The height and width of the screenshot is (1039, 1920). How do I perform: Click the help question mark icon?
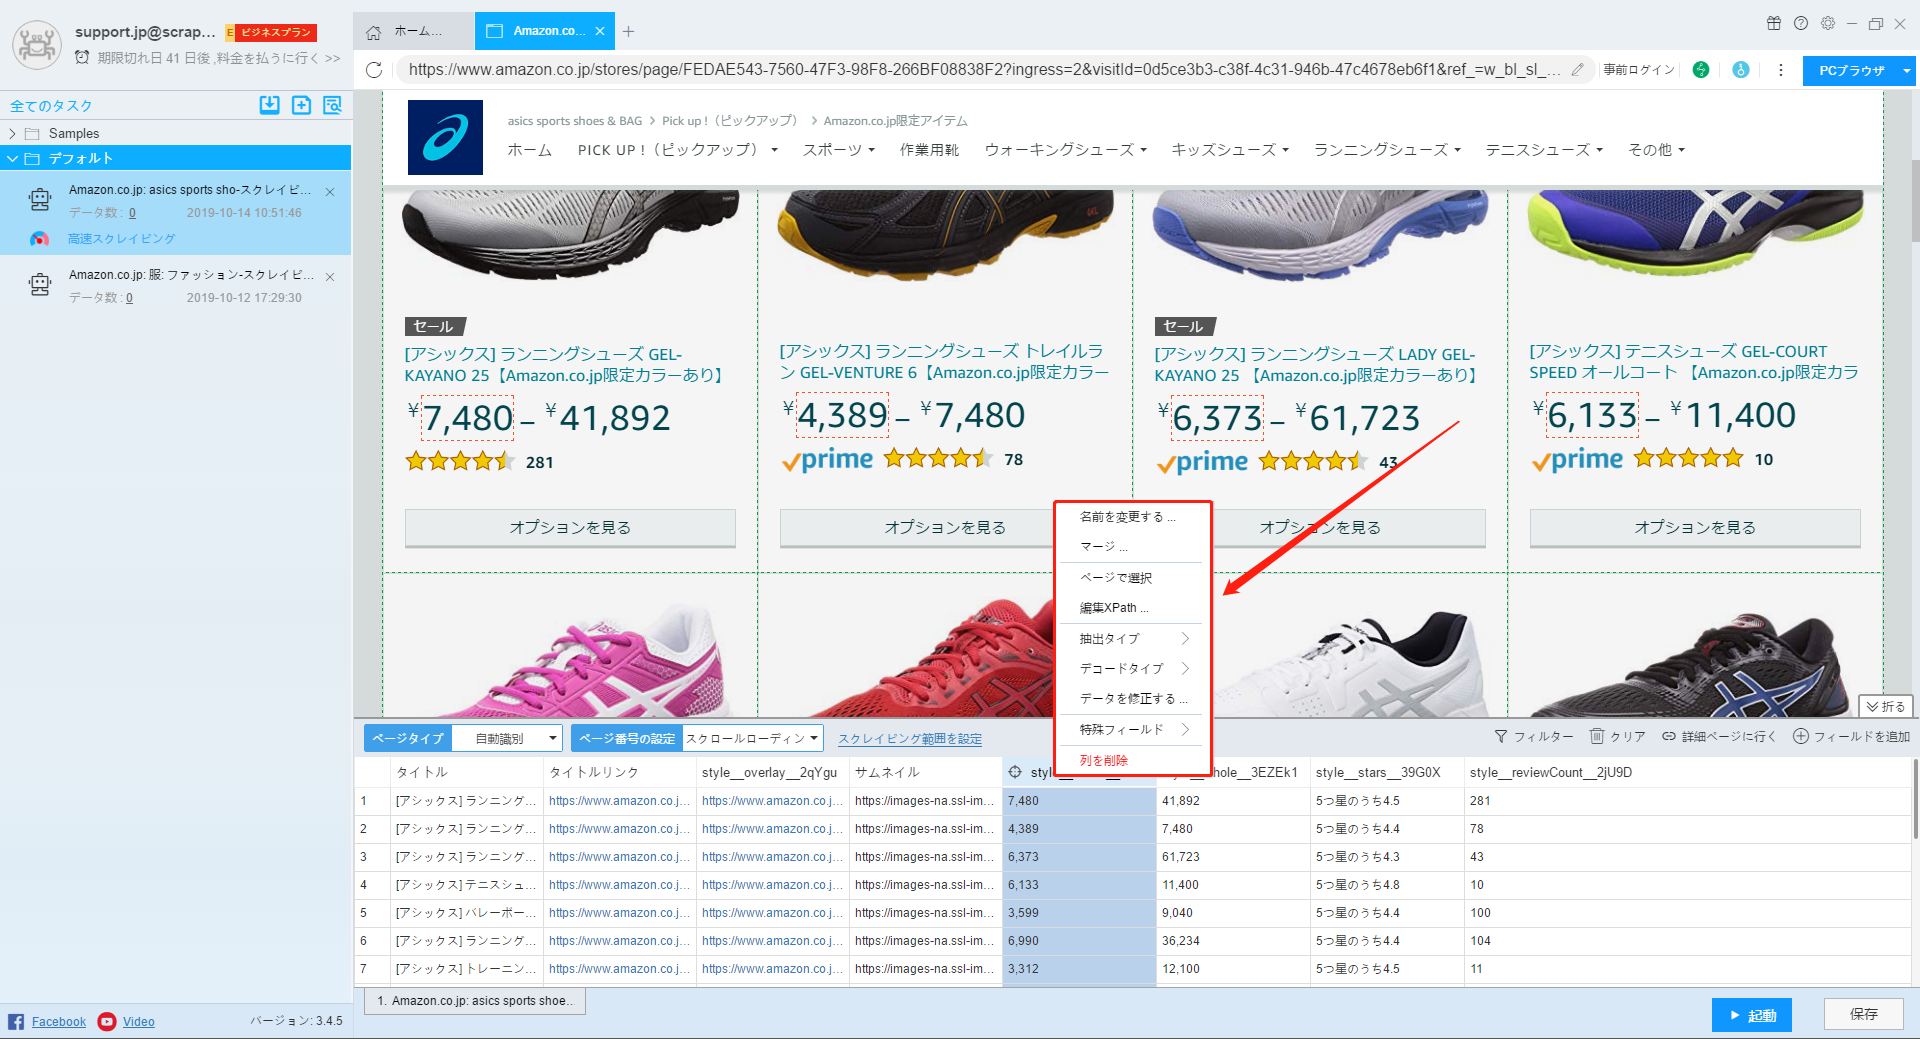[x=1801, y=23]
